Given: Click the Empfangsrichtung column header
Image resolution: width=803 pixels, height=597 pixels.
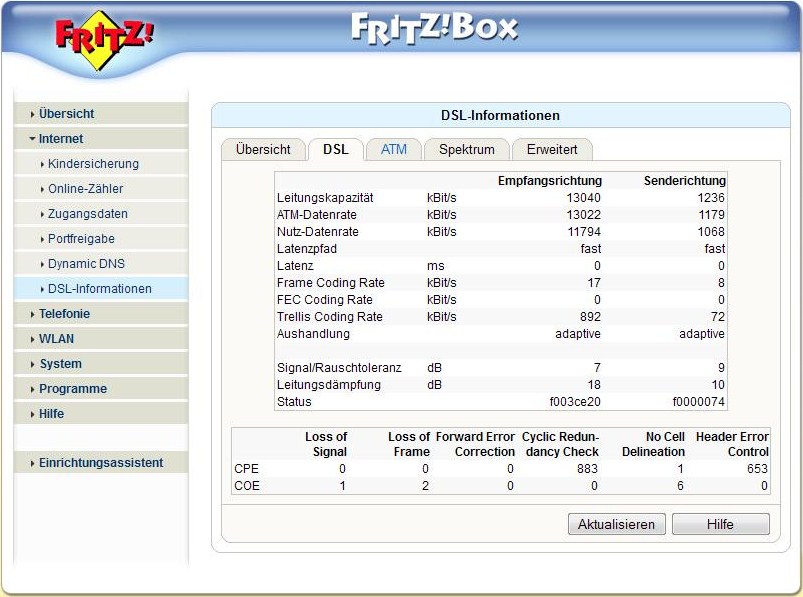Looking at the screenshot, I should (550, 181).
